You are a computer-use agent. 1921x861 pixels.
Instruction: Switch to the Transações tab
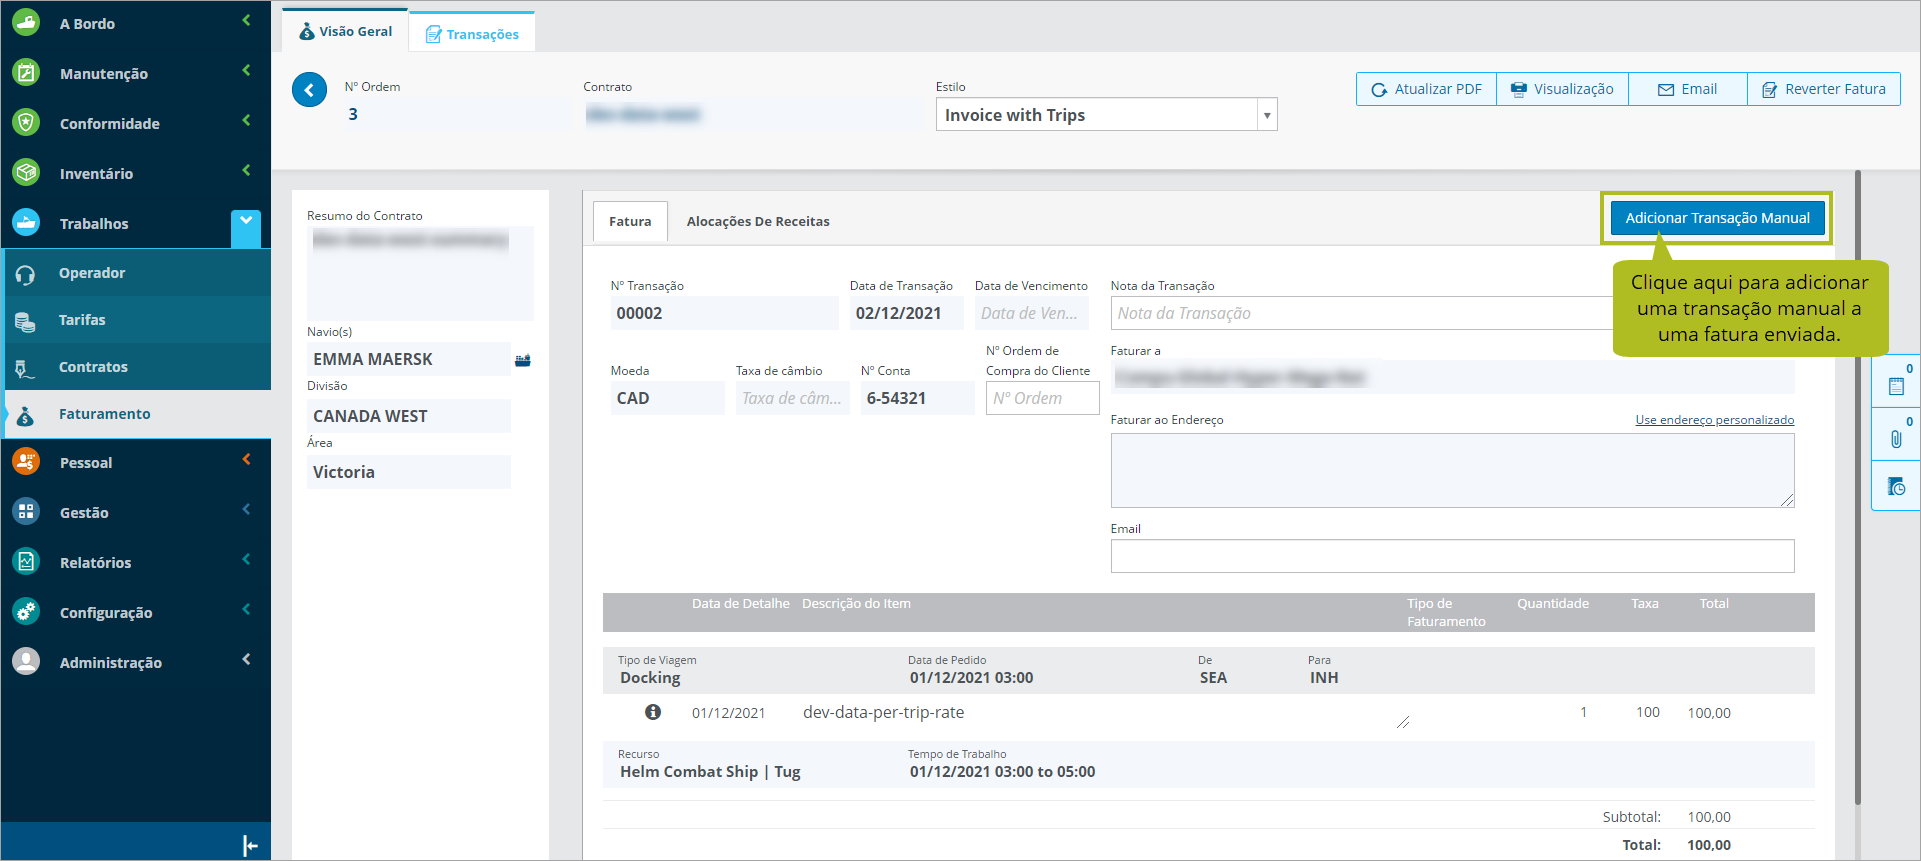pos(473,34)
